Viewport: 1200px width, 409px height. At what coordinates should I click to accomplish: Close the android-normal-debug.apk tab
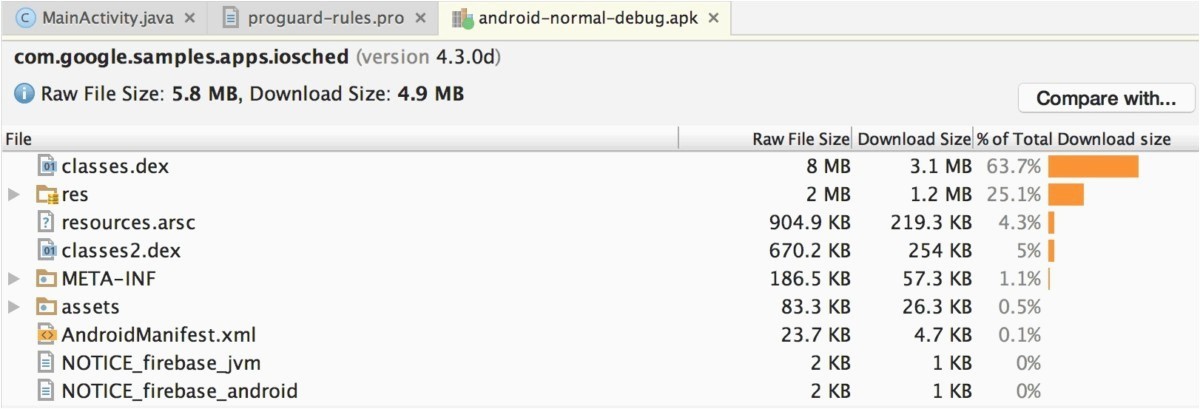coord(714,18)
